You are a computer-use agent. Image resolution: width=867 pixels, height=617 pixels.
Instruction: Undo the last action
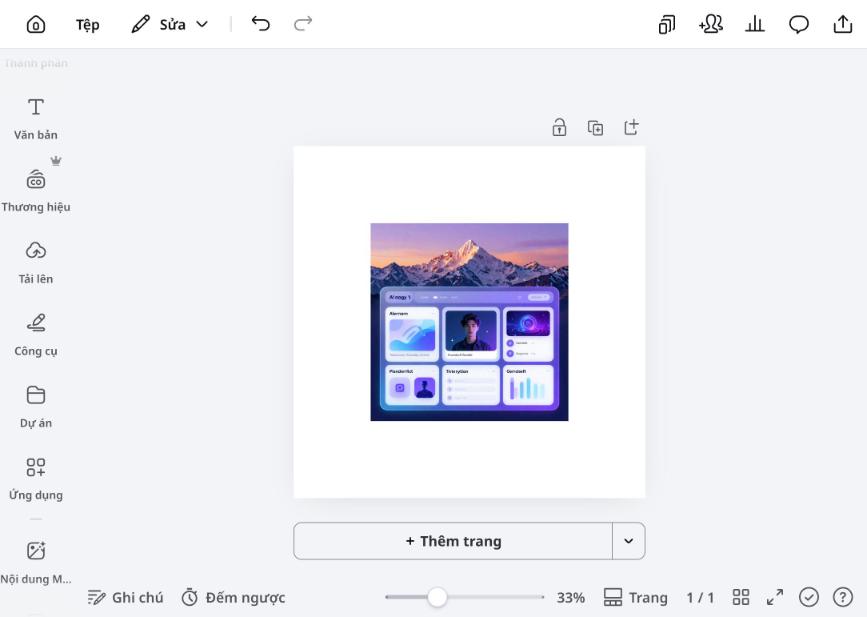261,25
